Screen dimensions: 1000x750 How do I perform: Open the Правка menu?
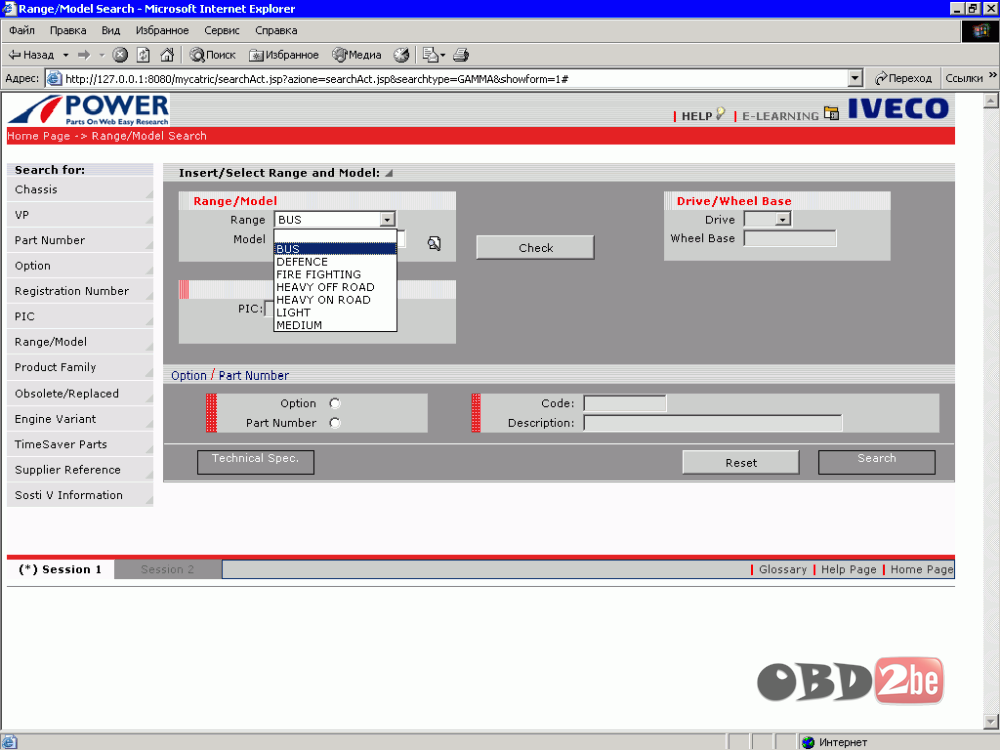point(68,30)
